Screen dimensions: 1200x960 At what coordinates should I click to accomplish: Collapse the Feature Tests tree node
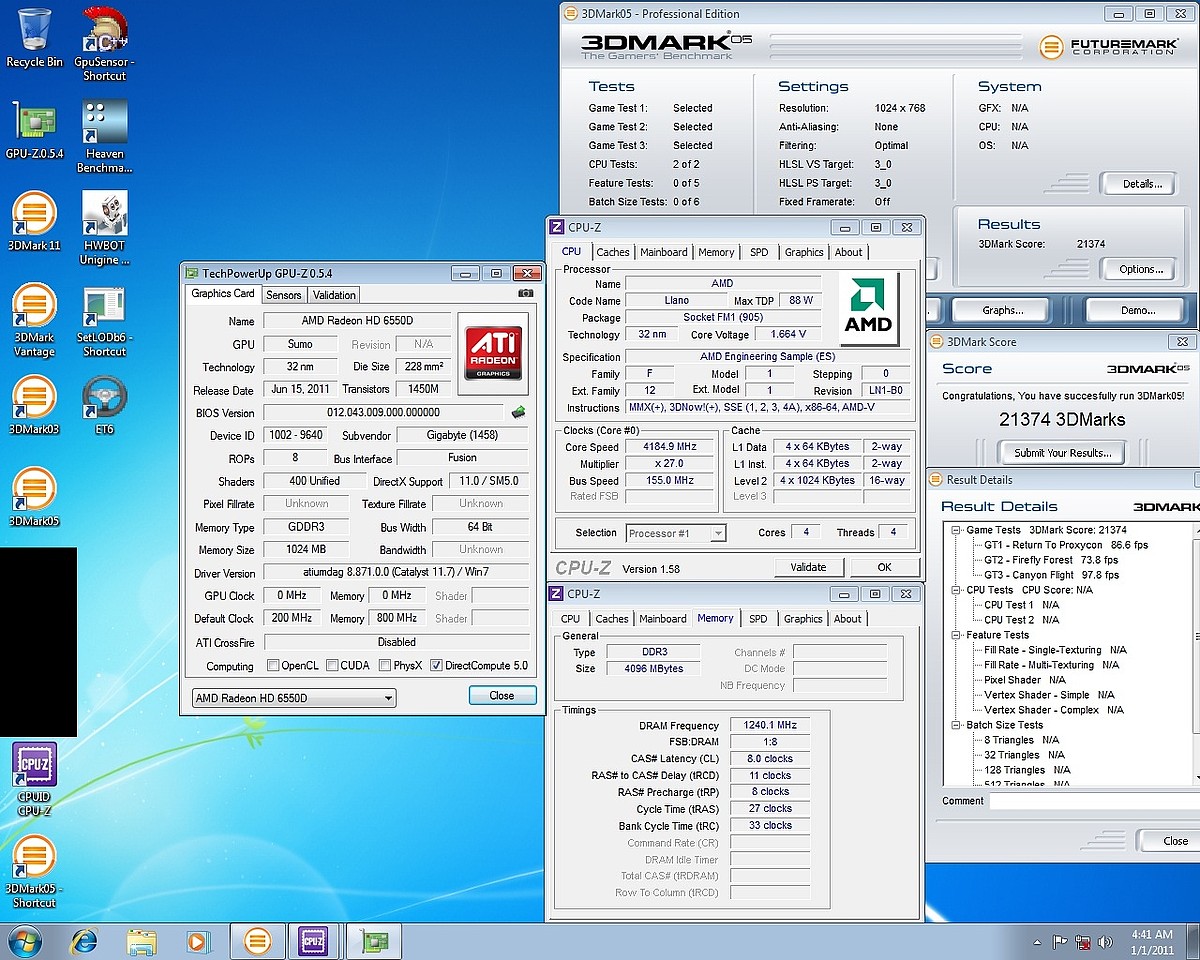(957, 635)
